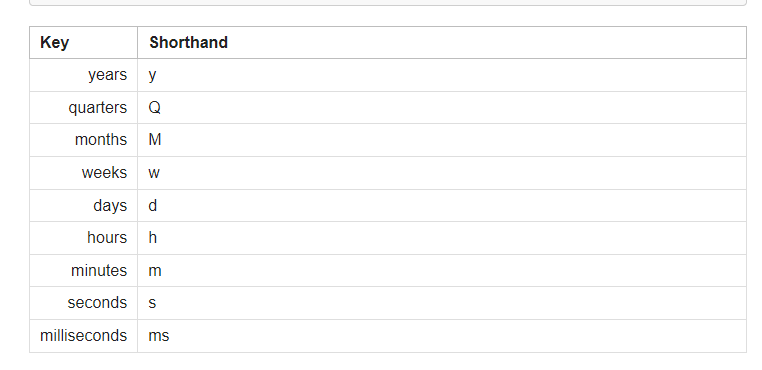Select the months key cell
The height and width of the screenshot is (370, 762).
coord(84,140)
